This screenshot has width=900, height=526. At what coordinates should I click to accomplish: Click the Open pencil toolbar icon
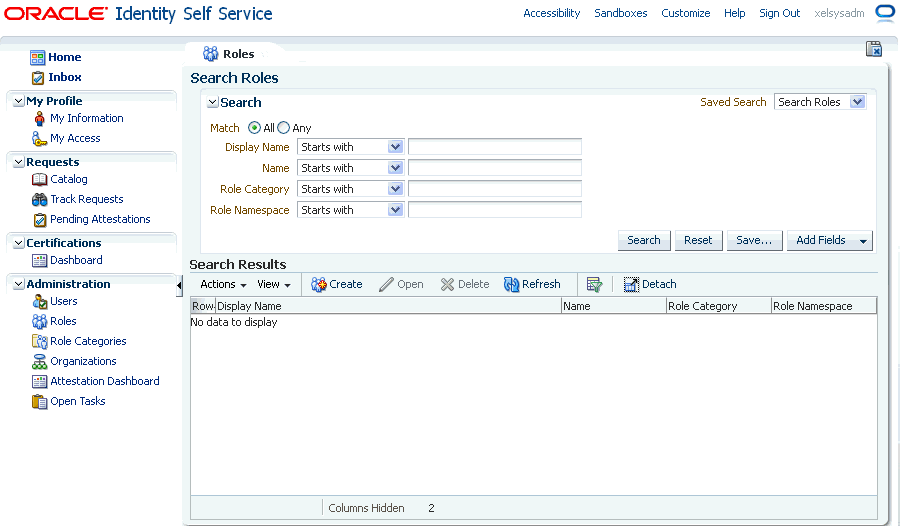[x=386, y=284]
